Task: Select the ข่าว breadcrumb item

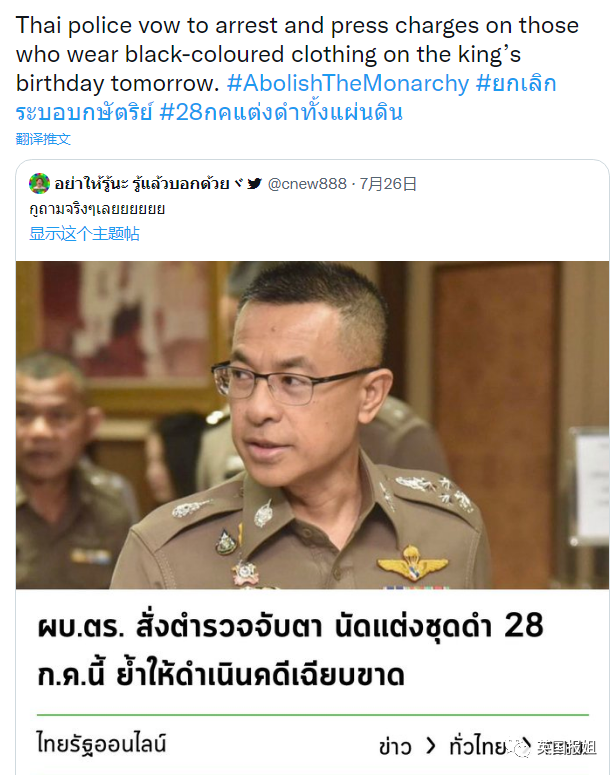Action: (x=395, y=746)
